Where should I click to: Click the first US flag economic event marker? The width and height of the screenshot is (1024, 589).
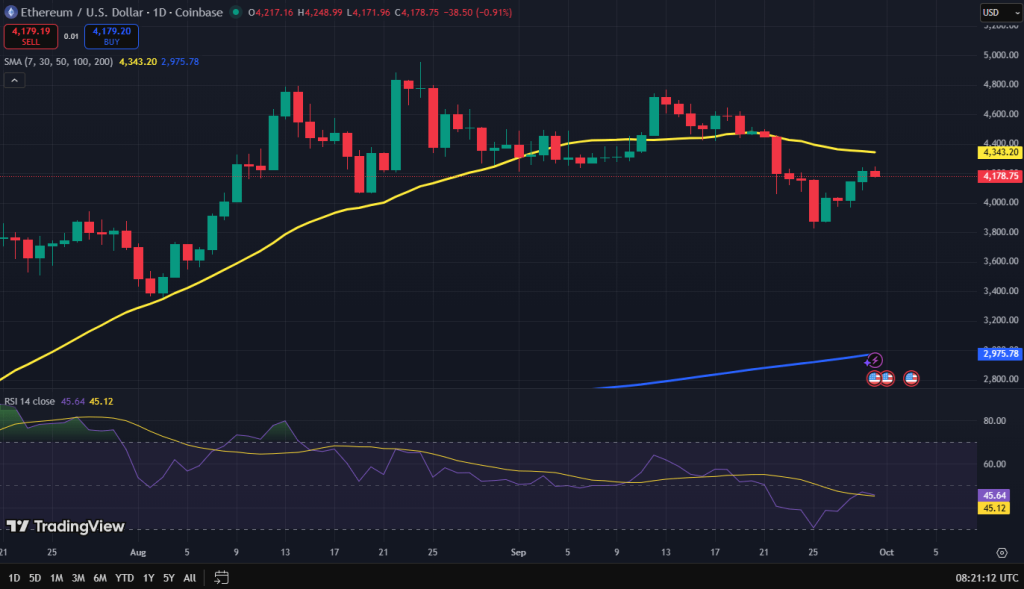click(x=874, y=378)
